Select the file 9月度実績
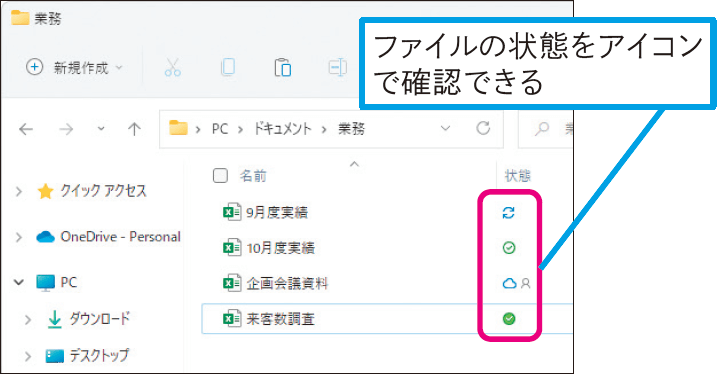Screen dimensions: 717x374 pos(277,212)
